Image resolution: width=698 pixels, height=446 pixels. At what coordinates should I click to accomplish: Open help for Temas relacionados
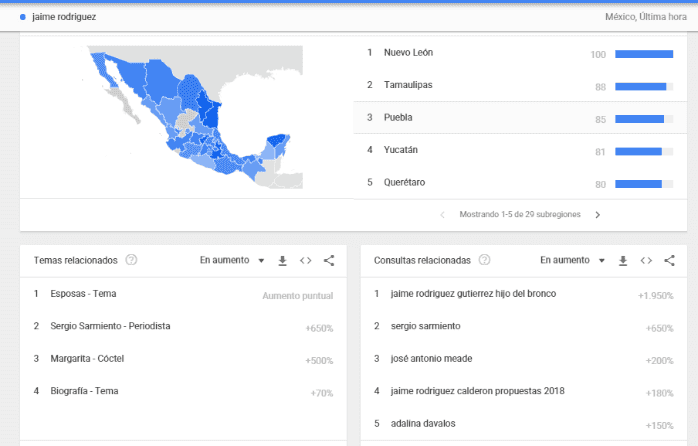[131, 261]
